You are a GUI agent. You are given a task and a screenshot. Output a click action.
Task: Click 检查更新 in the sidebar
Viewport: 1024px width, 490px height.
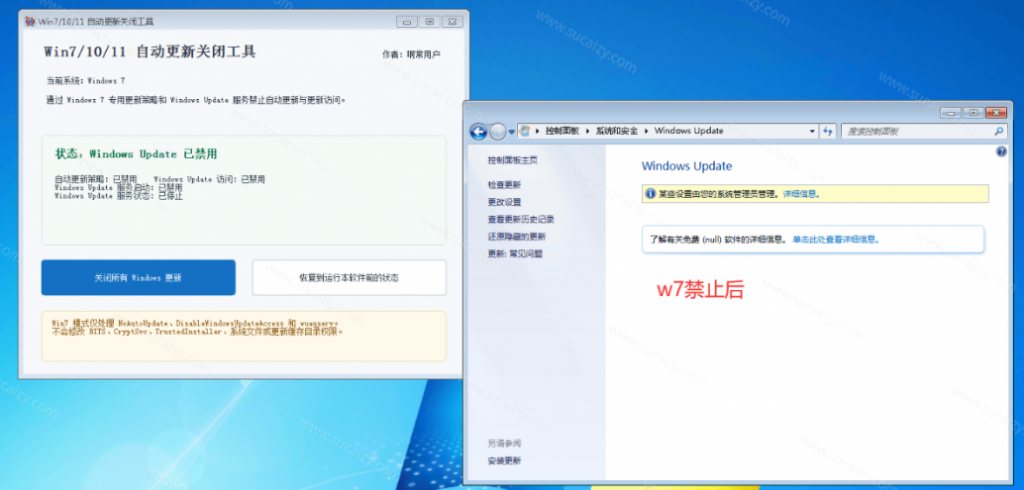(x=504, y=185)
